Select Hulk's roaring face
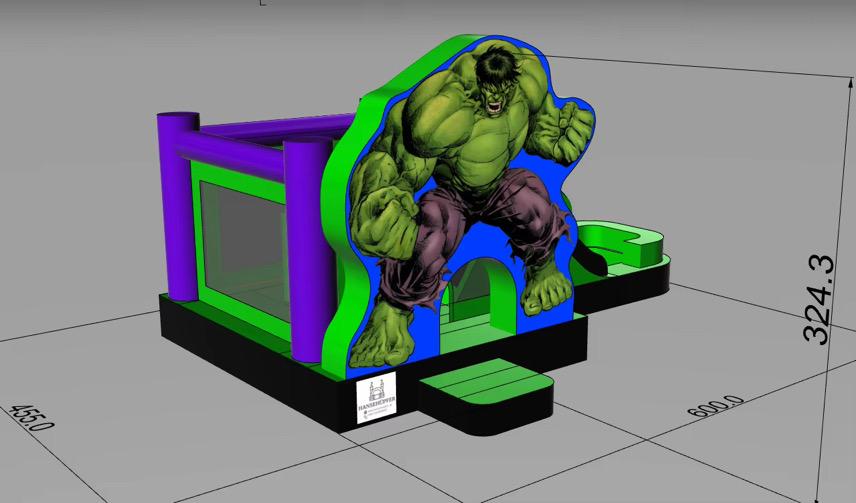The height and width of the screenshot is (503, 856). (x=494, y=94)
